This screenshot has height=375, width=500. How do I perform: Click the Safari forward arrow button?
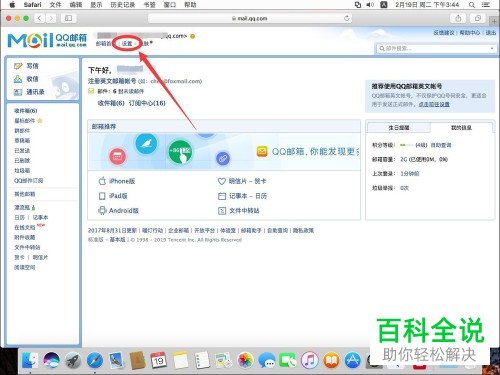coord(51,18)
